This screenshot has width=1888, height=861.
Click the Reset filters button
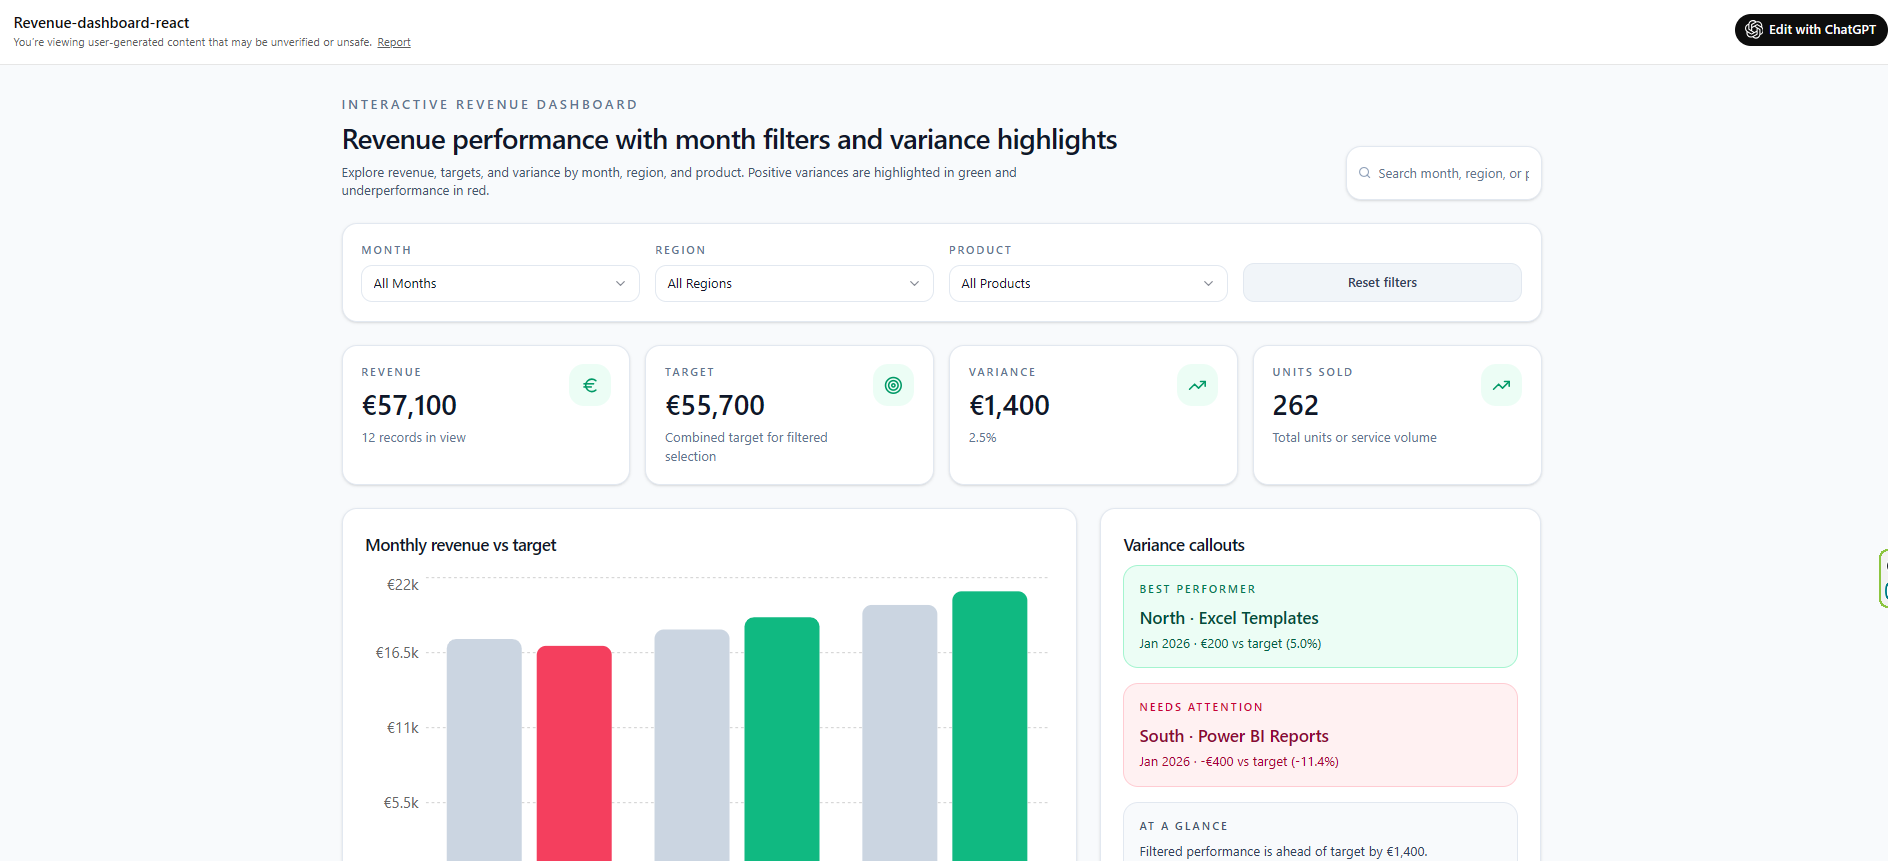click(x=1382, y=282)
